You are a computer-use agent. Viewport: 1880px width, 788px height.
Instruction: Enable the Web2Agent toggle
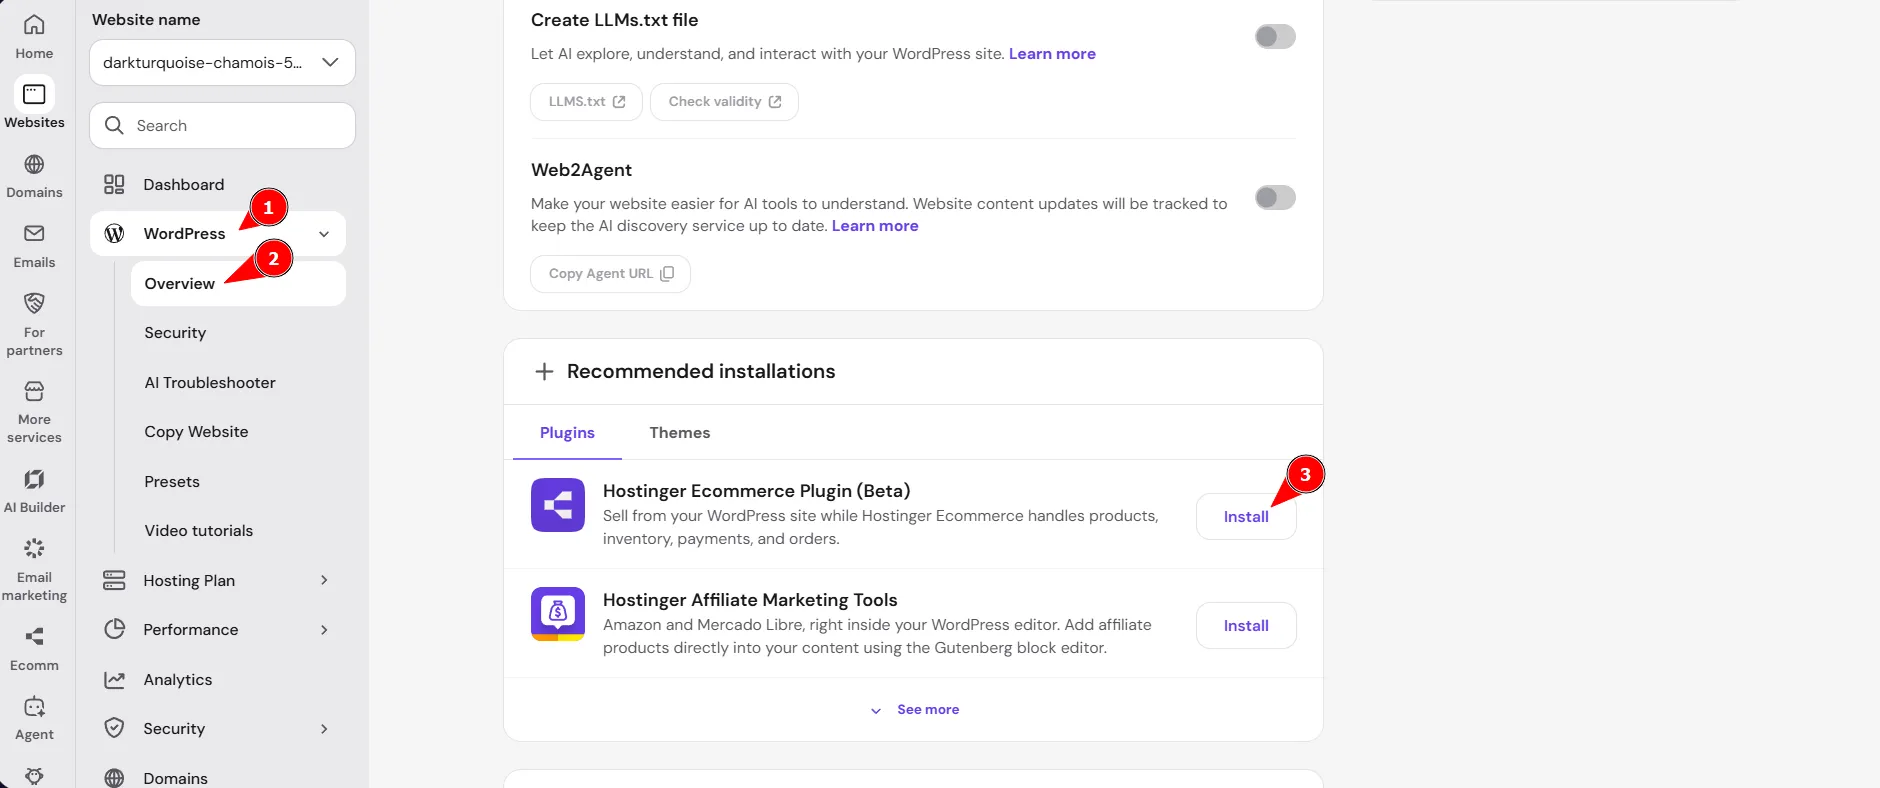tap(1275, 197)
